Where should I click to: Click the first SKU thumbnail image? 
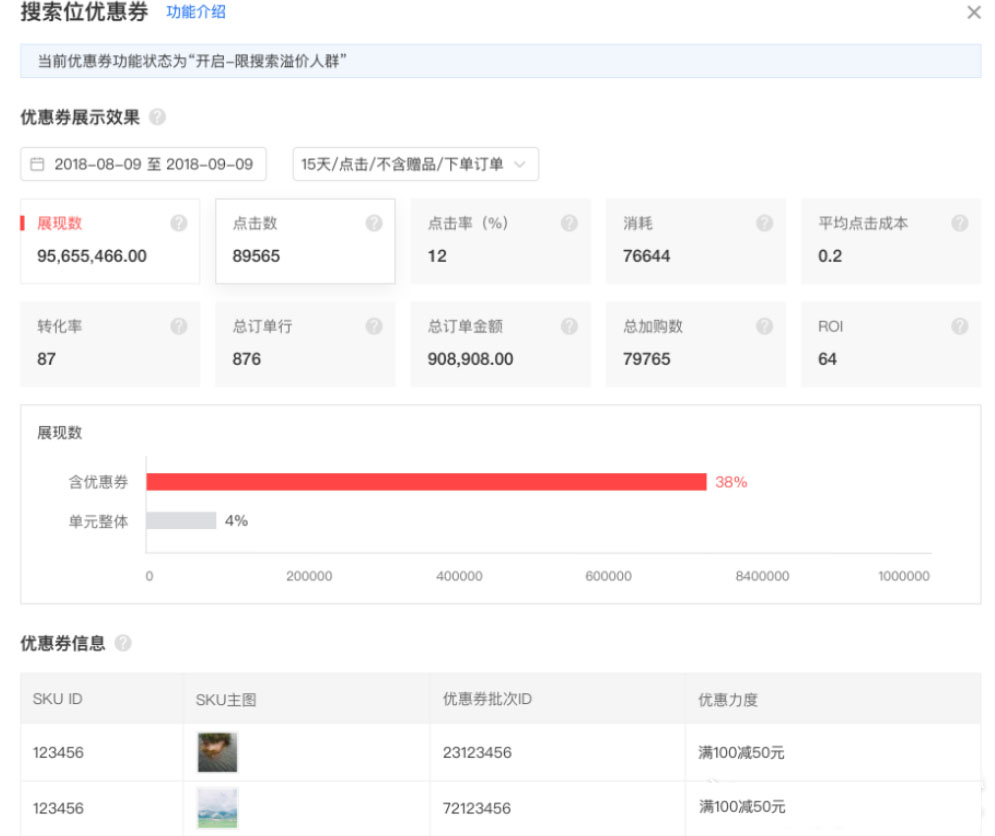(x=217, y=752)
